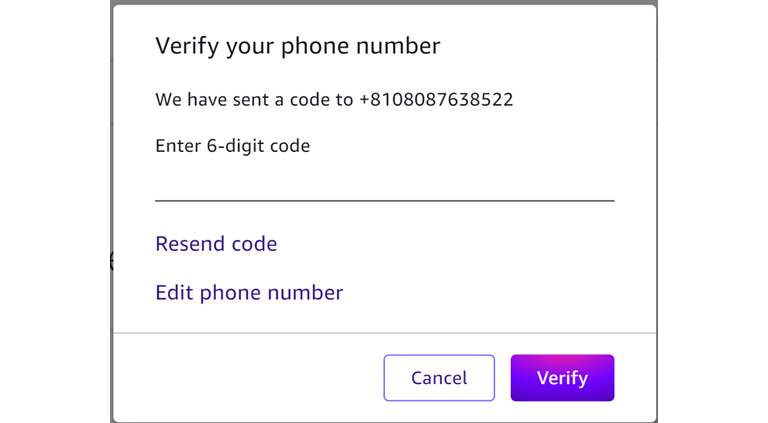
Task: Cancel the phone verification dialog
Action: 439,378
